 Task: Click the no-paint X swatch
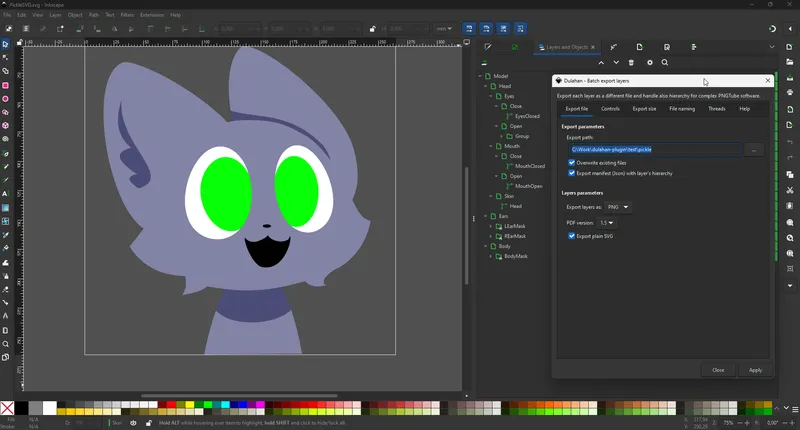click(7, 408)
